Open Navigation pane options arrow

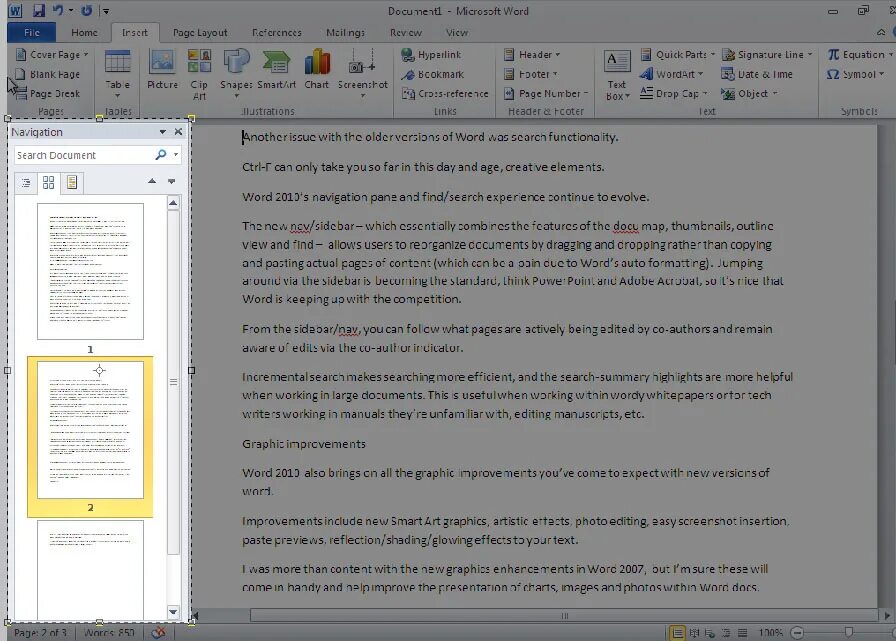pyautogui.click(x=162, y=131)
